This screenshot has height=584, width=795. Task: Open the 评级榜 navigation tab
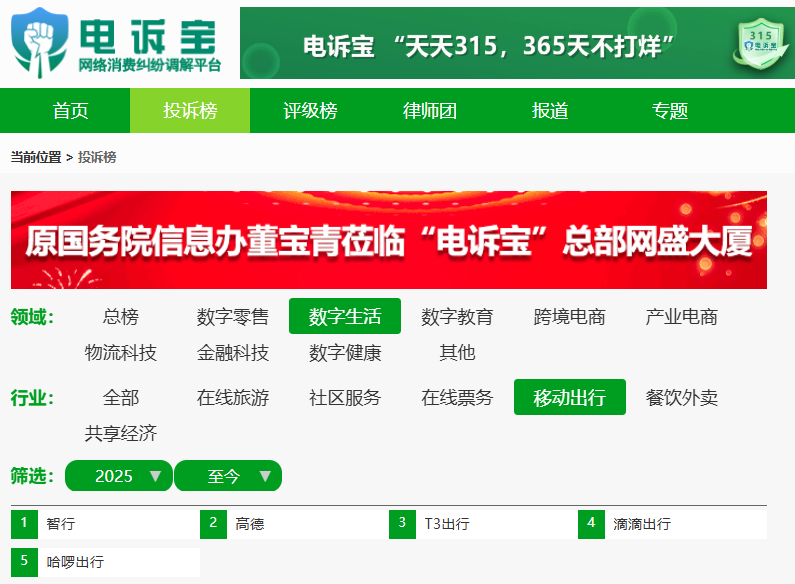[310, 111]
